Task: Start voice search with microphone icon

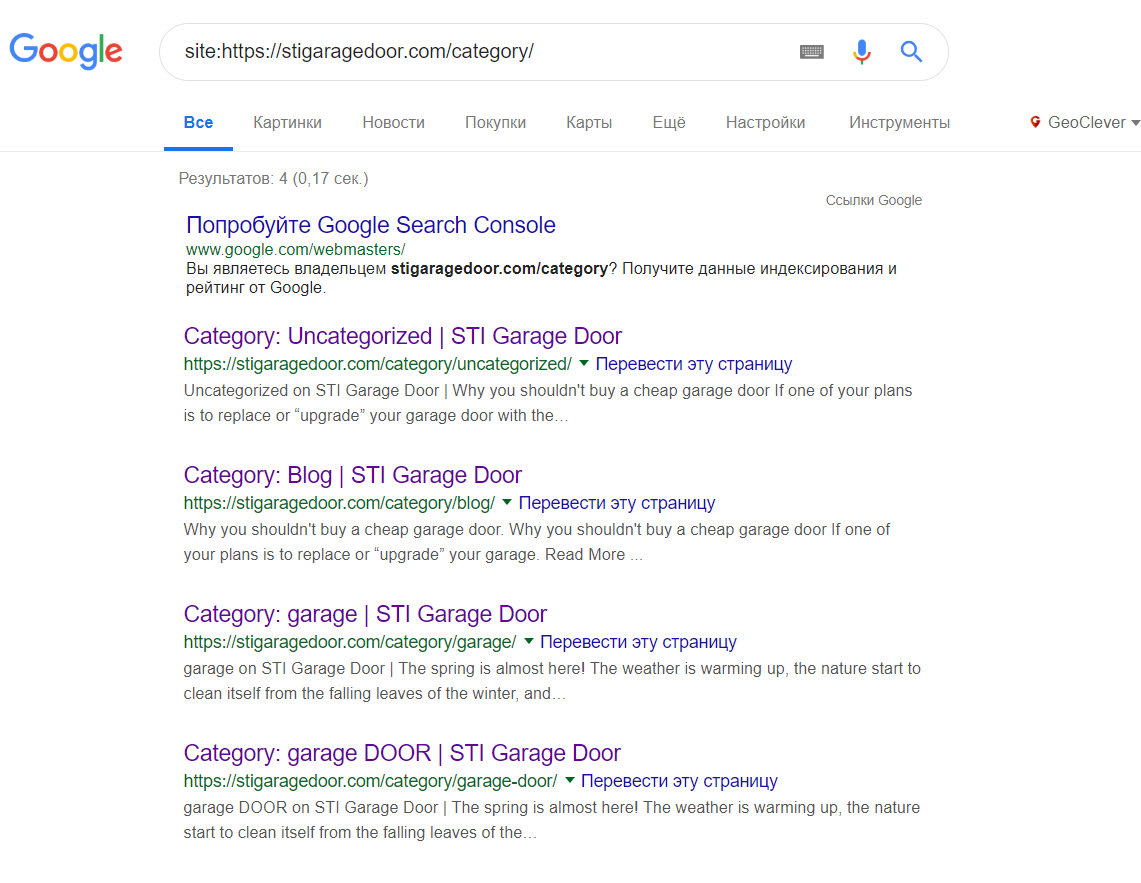Action: click(x=862, y=52)
